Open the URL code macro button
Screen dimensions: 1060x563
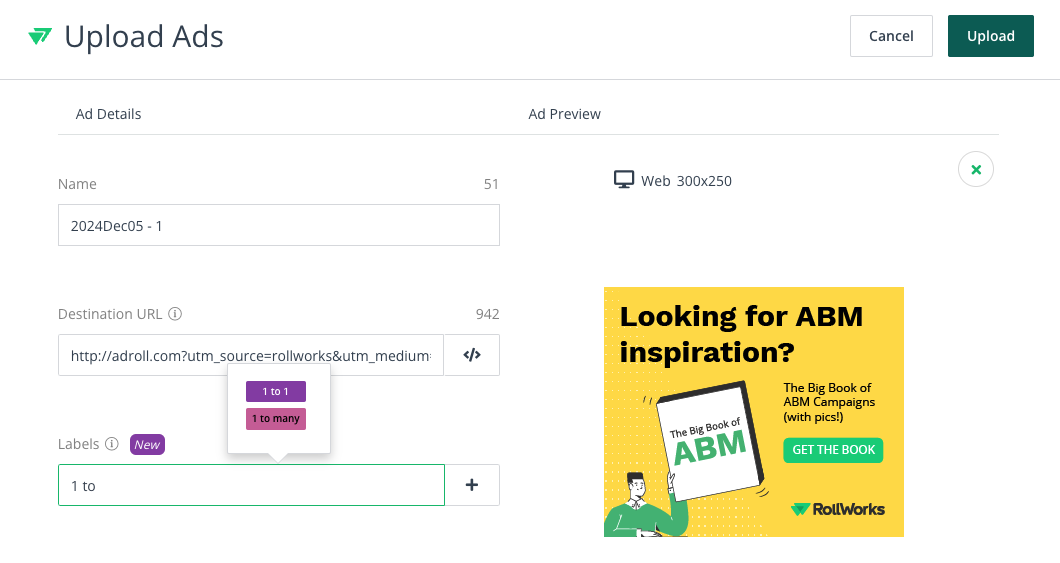pyautogui.click(x=472, y=355)
